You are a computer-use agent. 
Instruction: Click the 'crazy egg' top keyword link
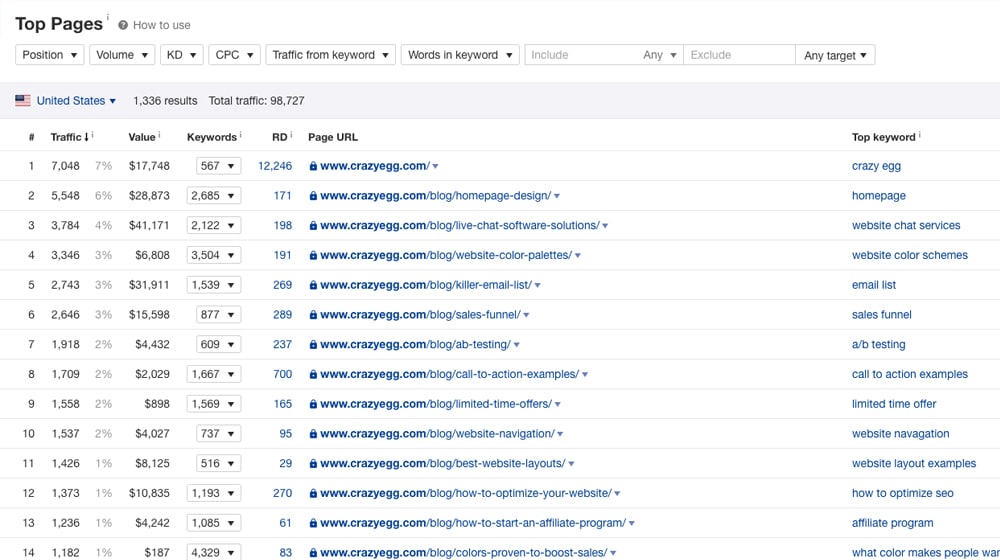876,166
